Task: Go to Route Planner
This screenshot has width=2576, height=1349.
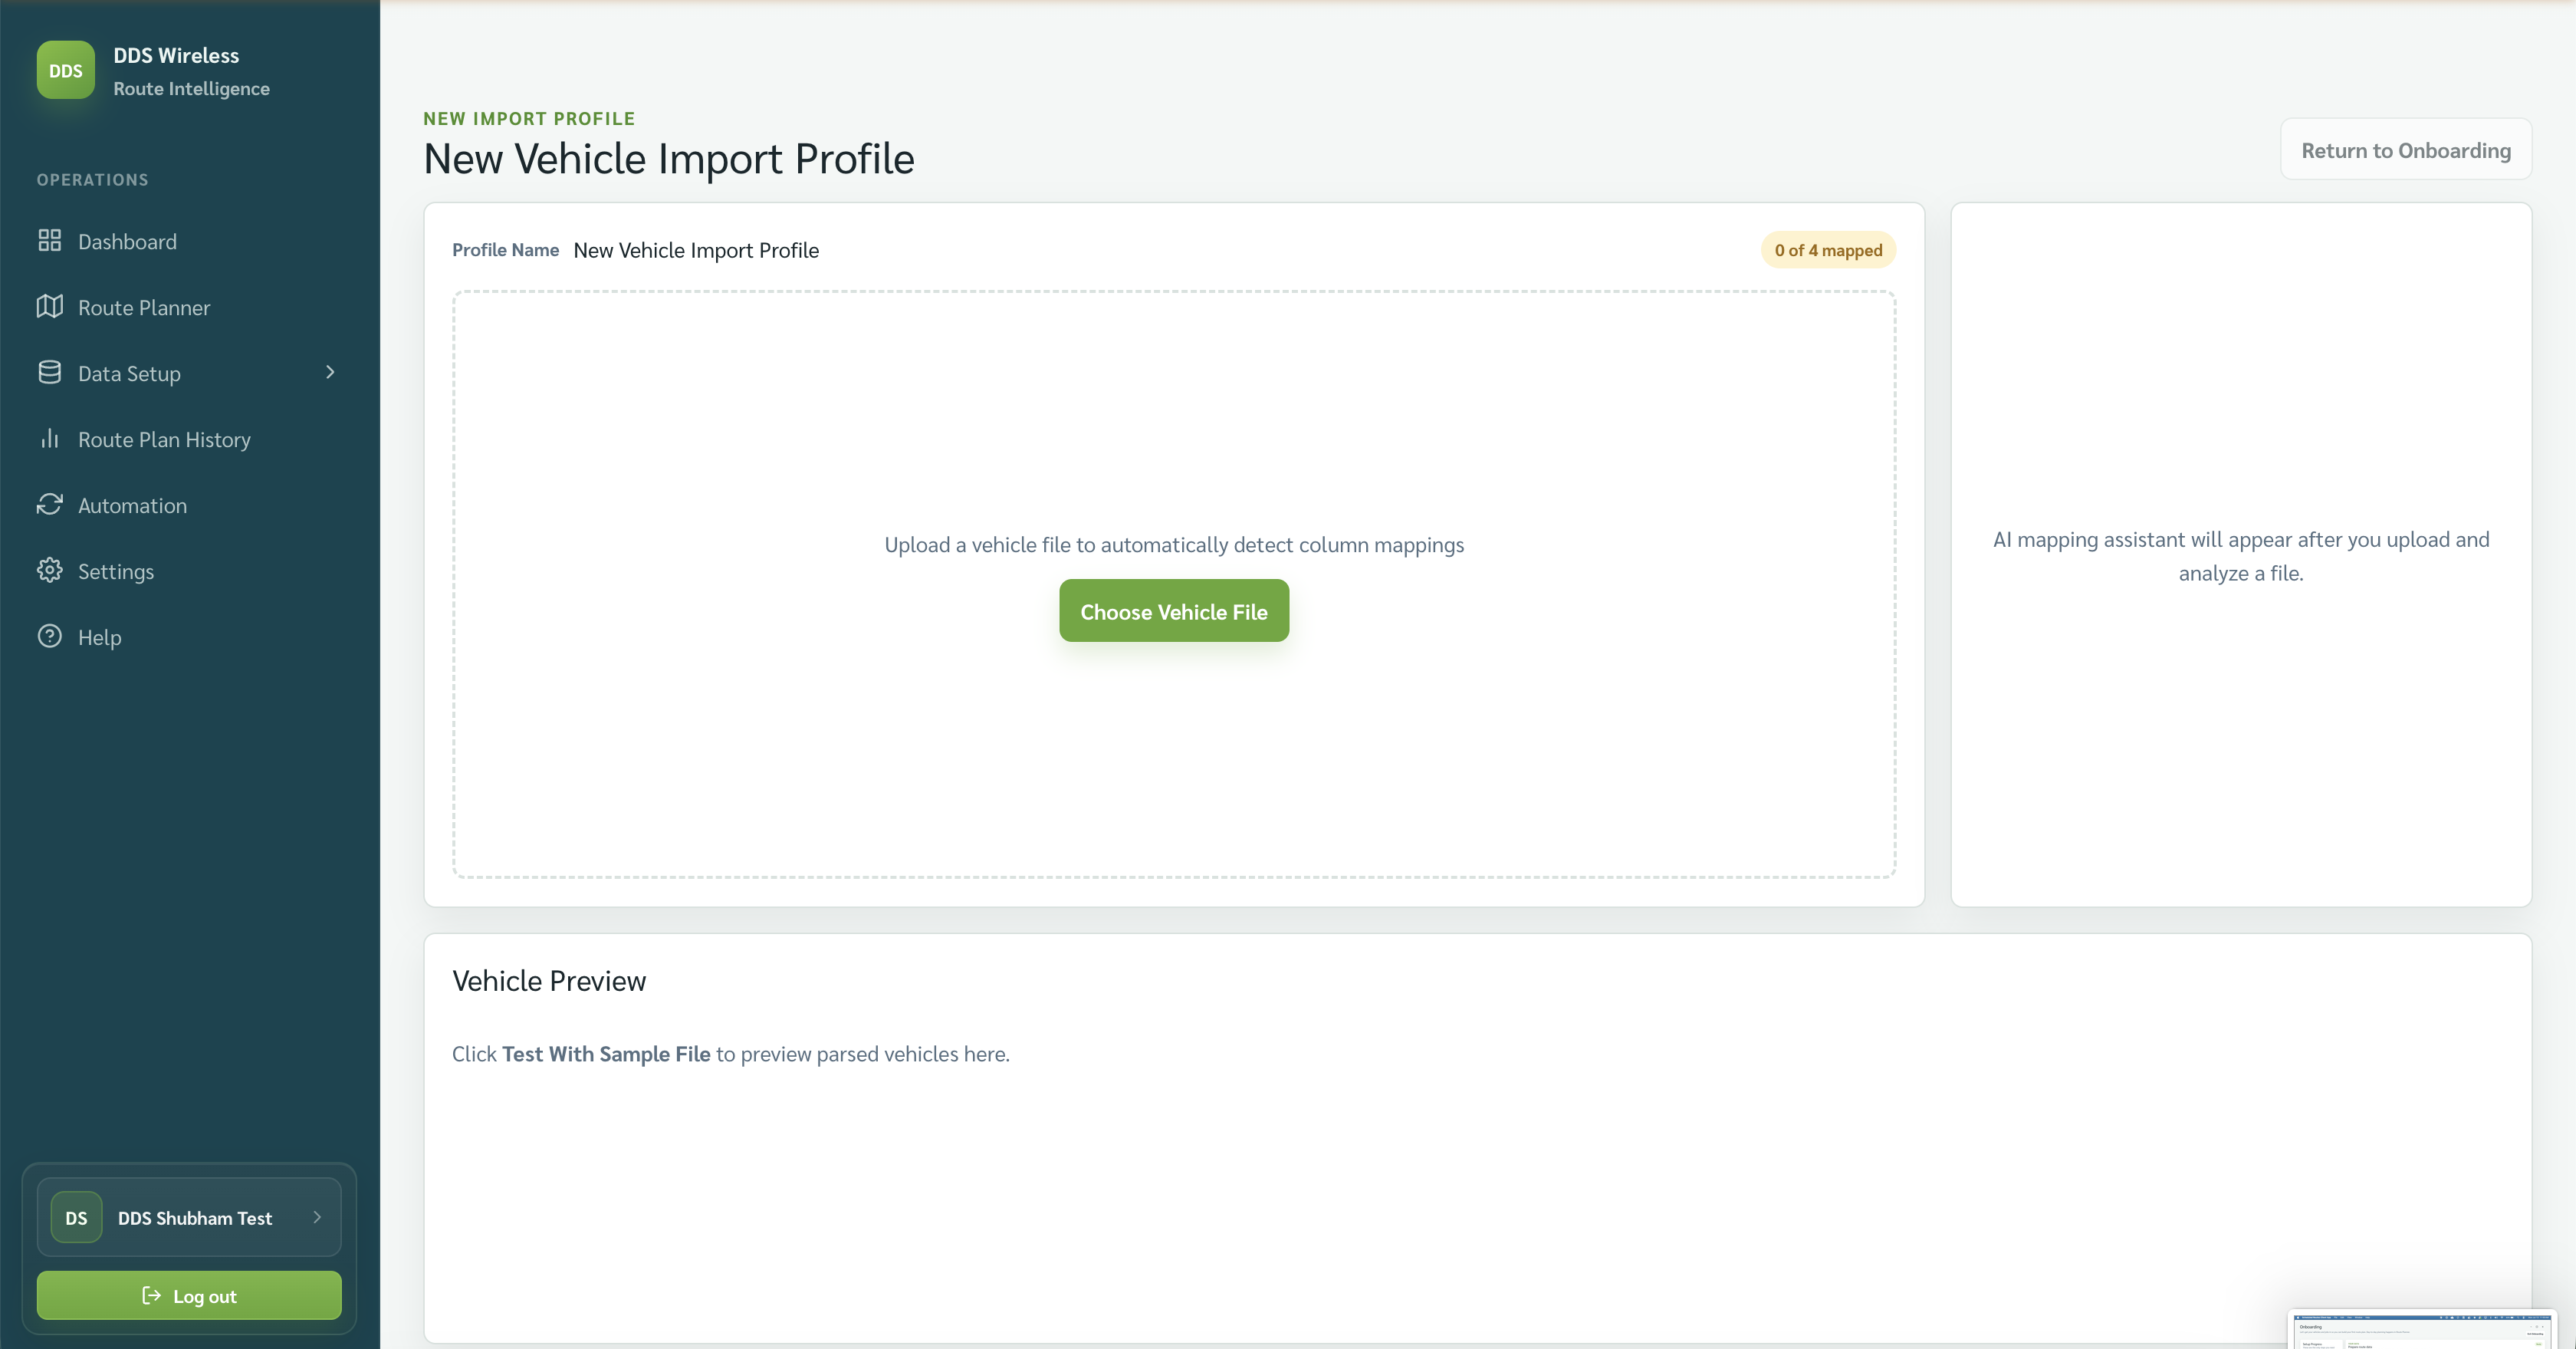Action: pos(189,307)
